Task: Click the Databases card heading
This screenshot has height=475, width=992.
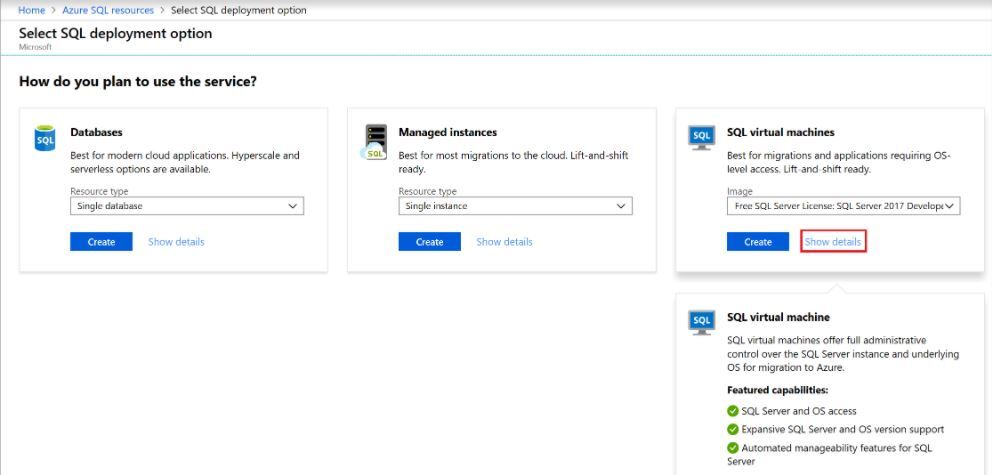Action: tap(96, 132)
